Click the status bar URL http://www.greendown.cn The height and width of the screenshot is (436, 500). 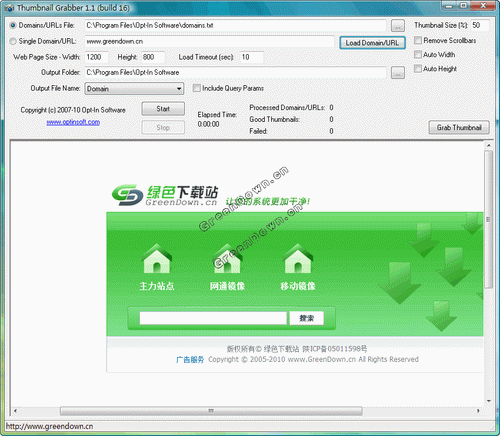49,426
